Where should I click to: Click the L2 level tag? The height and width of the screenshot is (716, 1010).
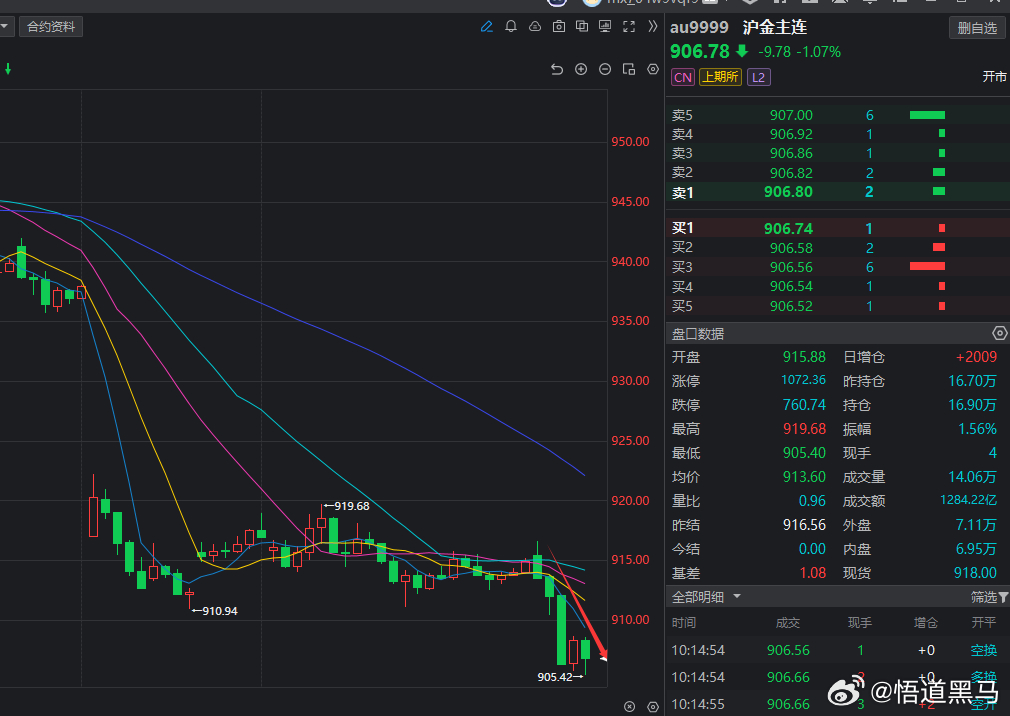point(759,77)
